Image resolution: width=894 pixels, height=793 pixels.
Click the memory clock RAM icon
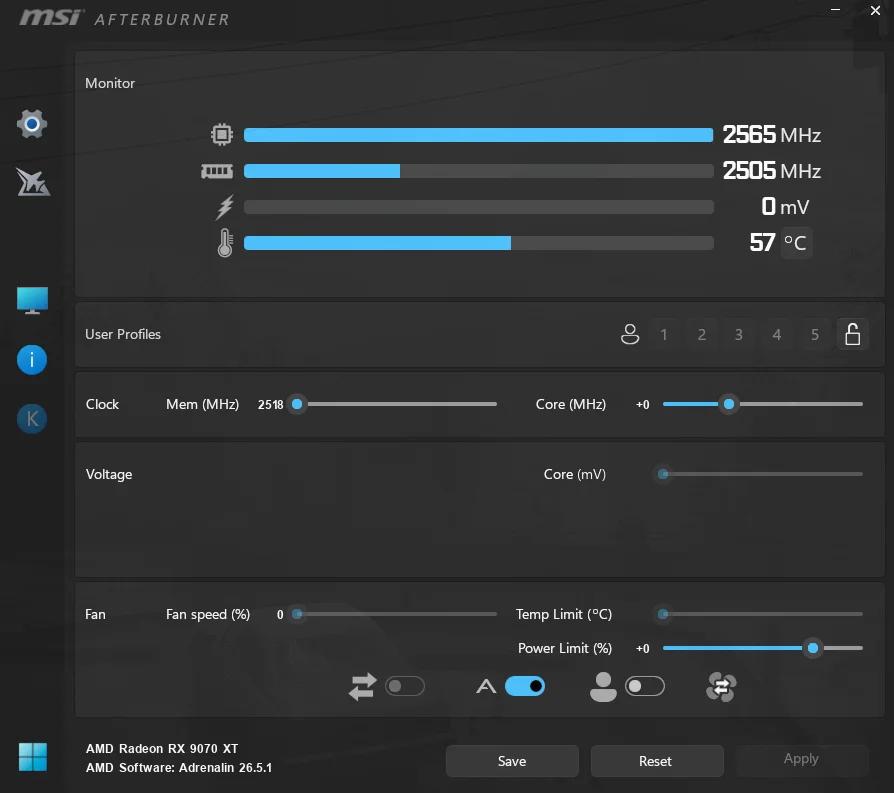click(x=217, y=171)
